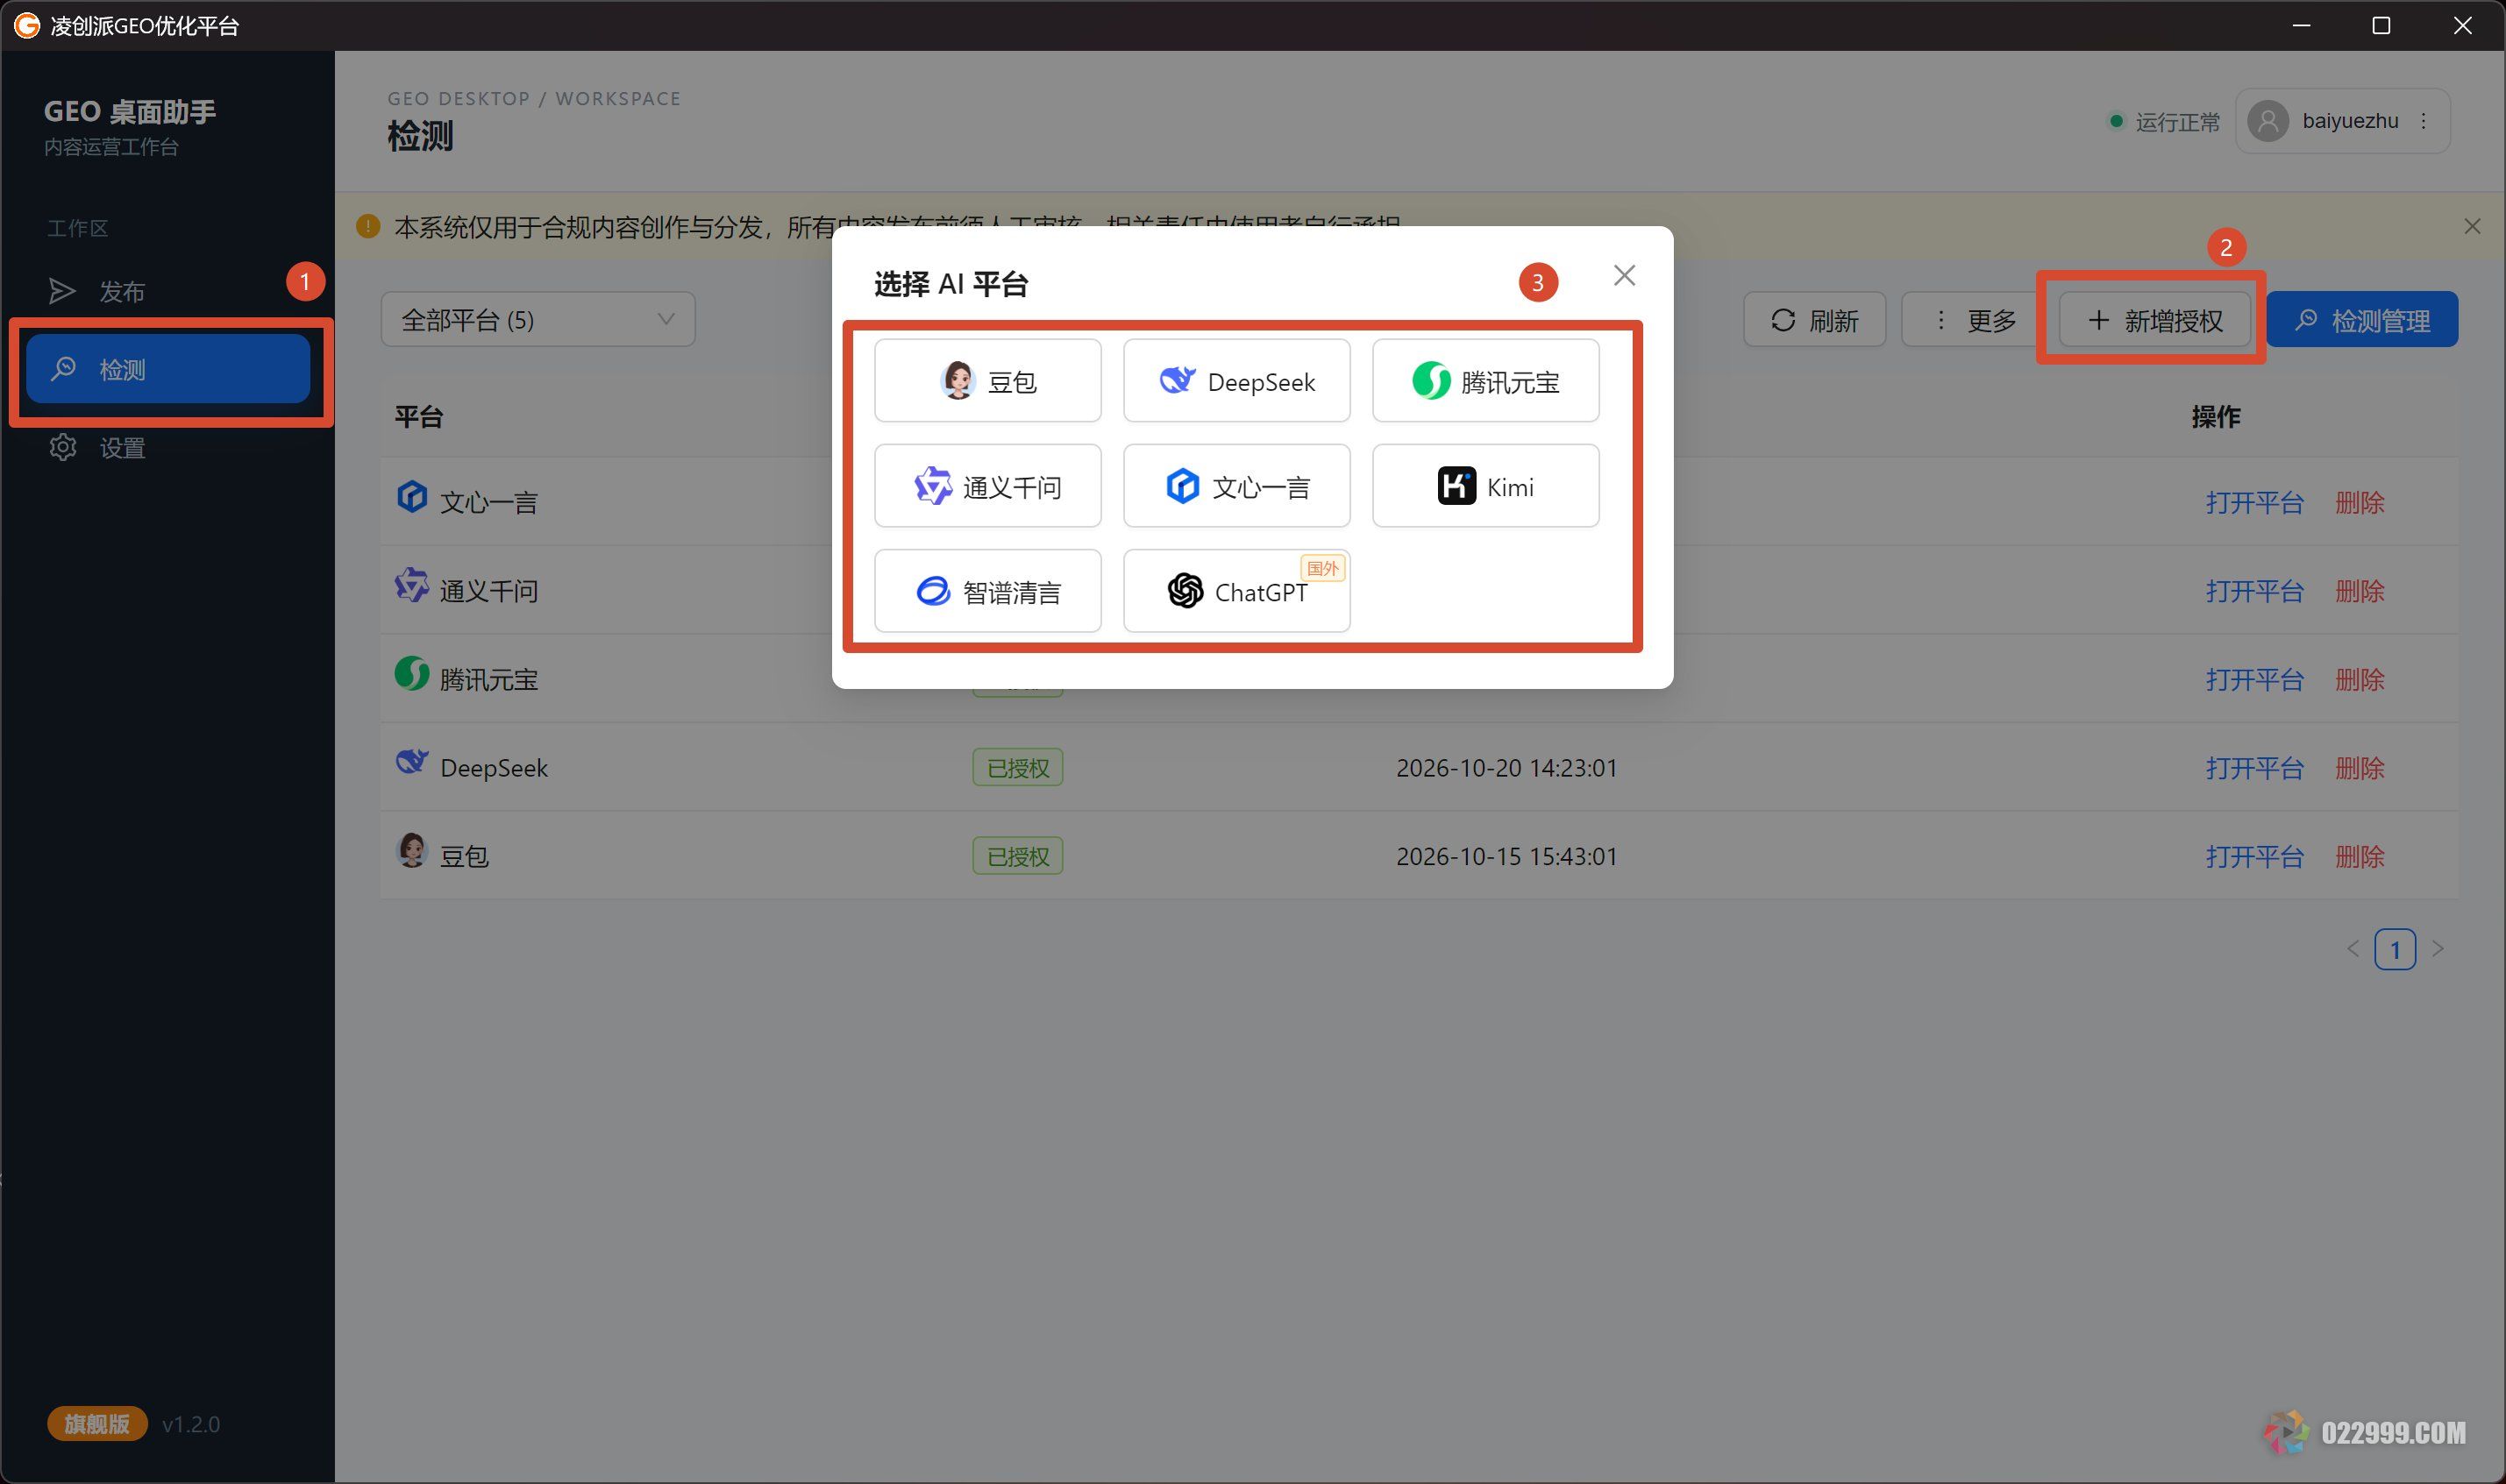2506x1484 pixels.
Task: Click the 刷新 button
Action: [x=1814, y=320]
